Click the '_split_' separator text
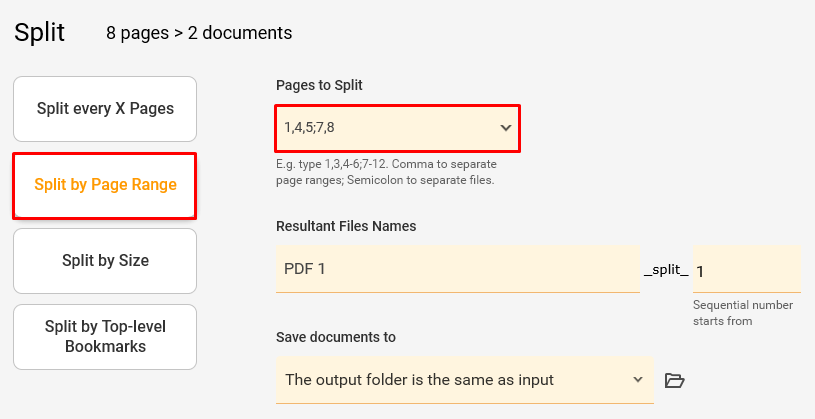 (666, 269)
